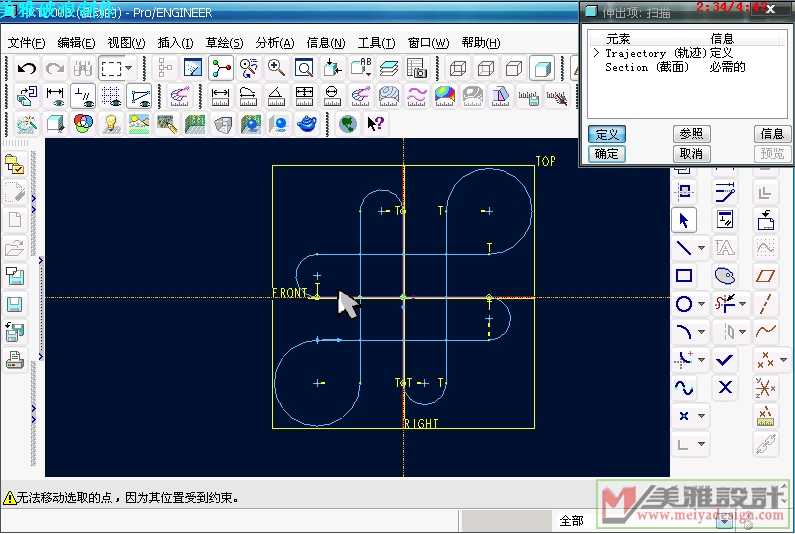Open the 工具(T) menu
795x534 pixels.
coord(376,43)
